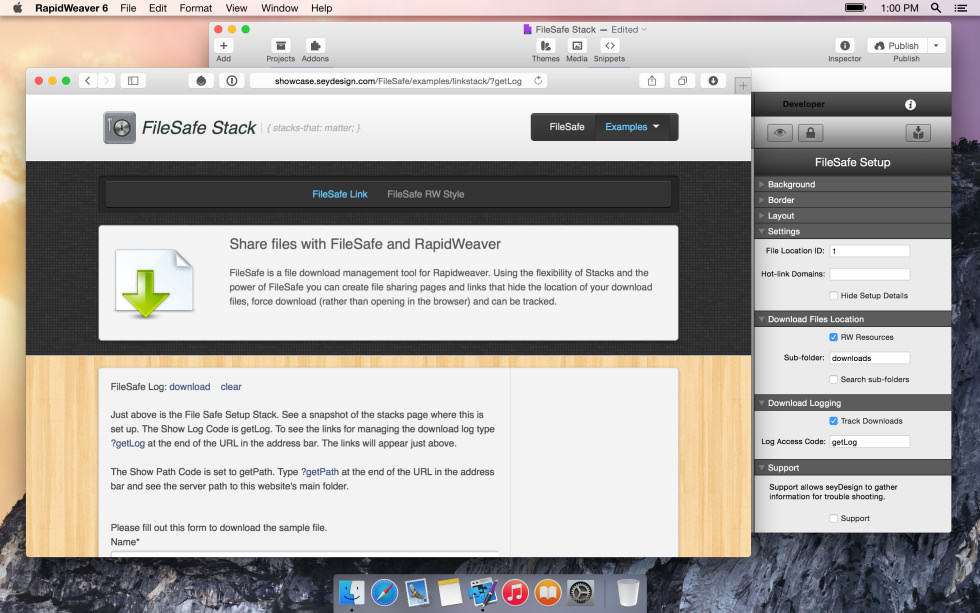980x613 pixels.
Task: Open the Apple menu
Action: tap(18, 8)
